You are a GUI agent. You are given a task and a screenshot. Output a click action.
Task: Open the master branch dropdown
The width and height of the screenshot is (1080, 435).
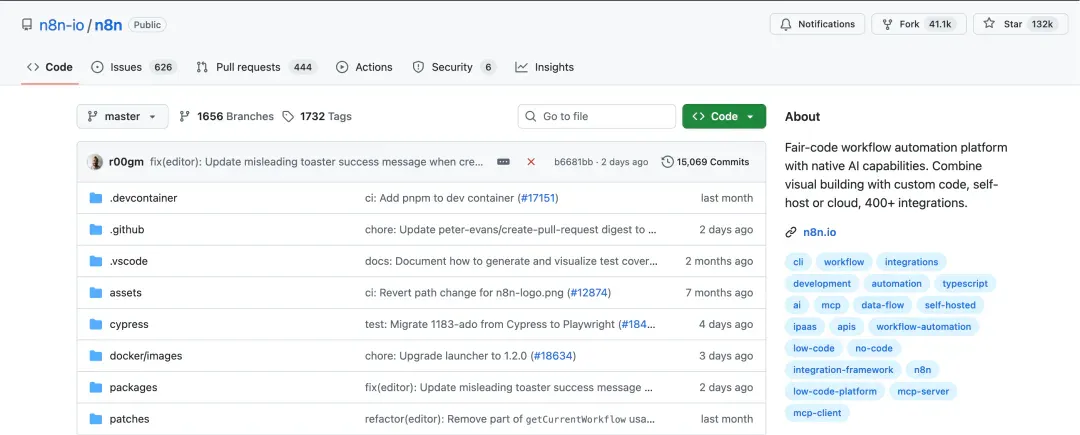pos(123,116)
